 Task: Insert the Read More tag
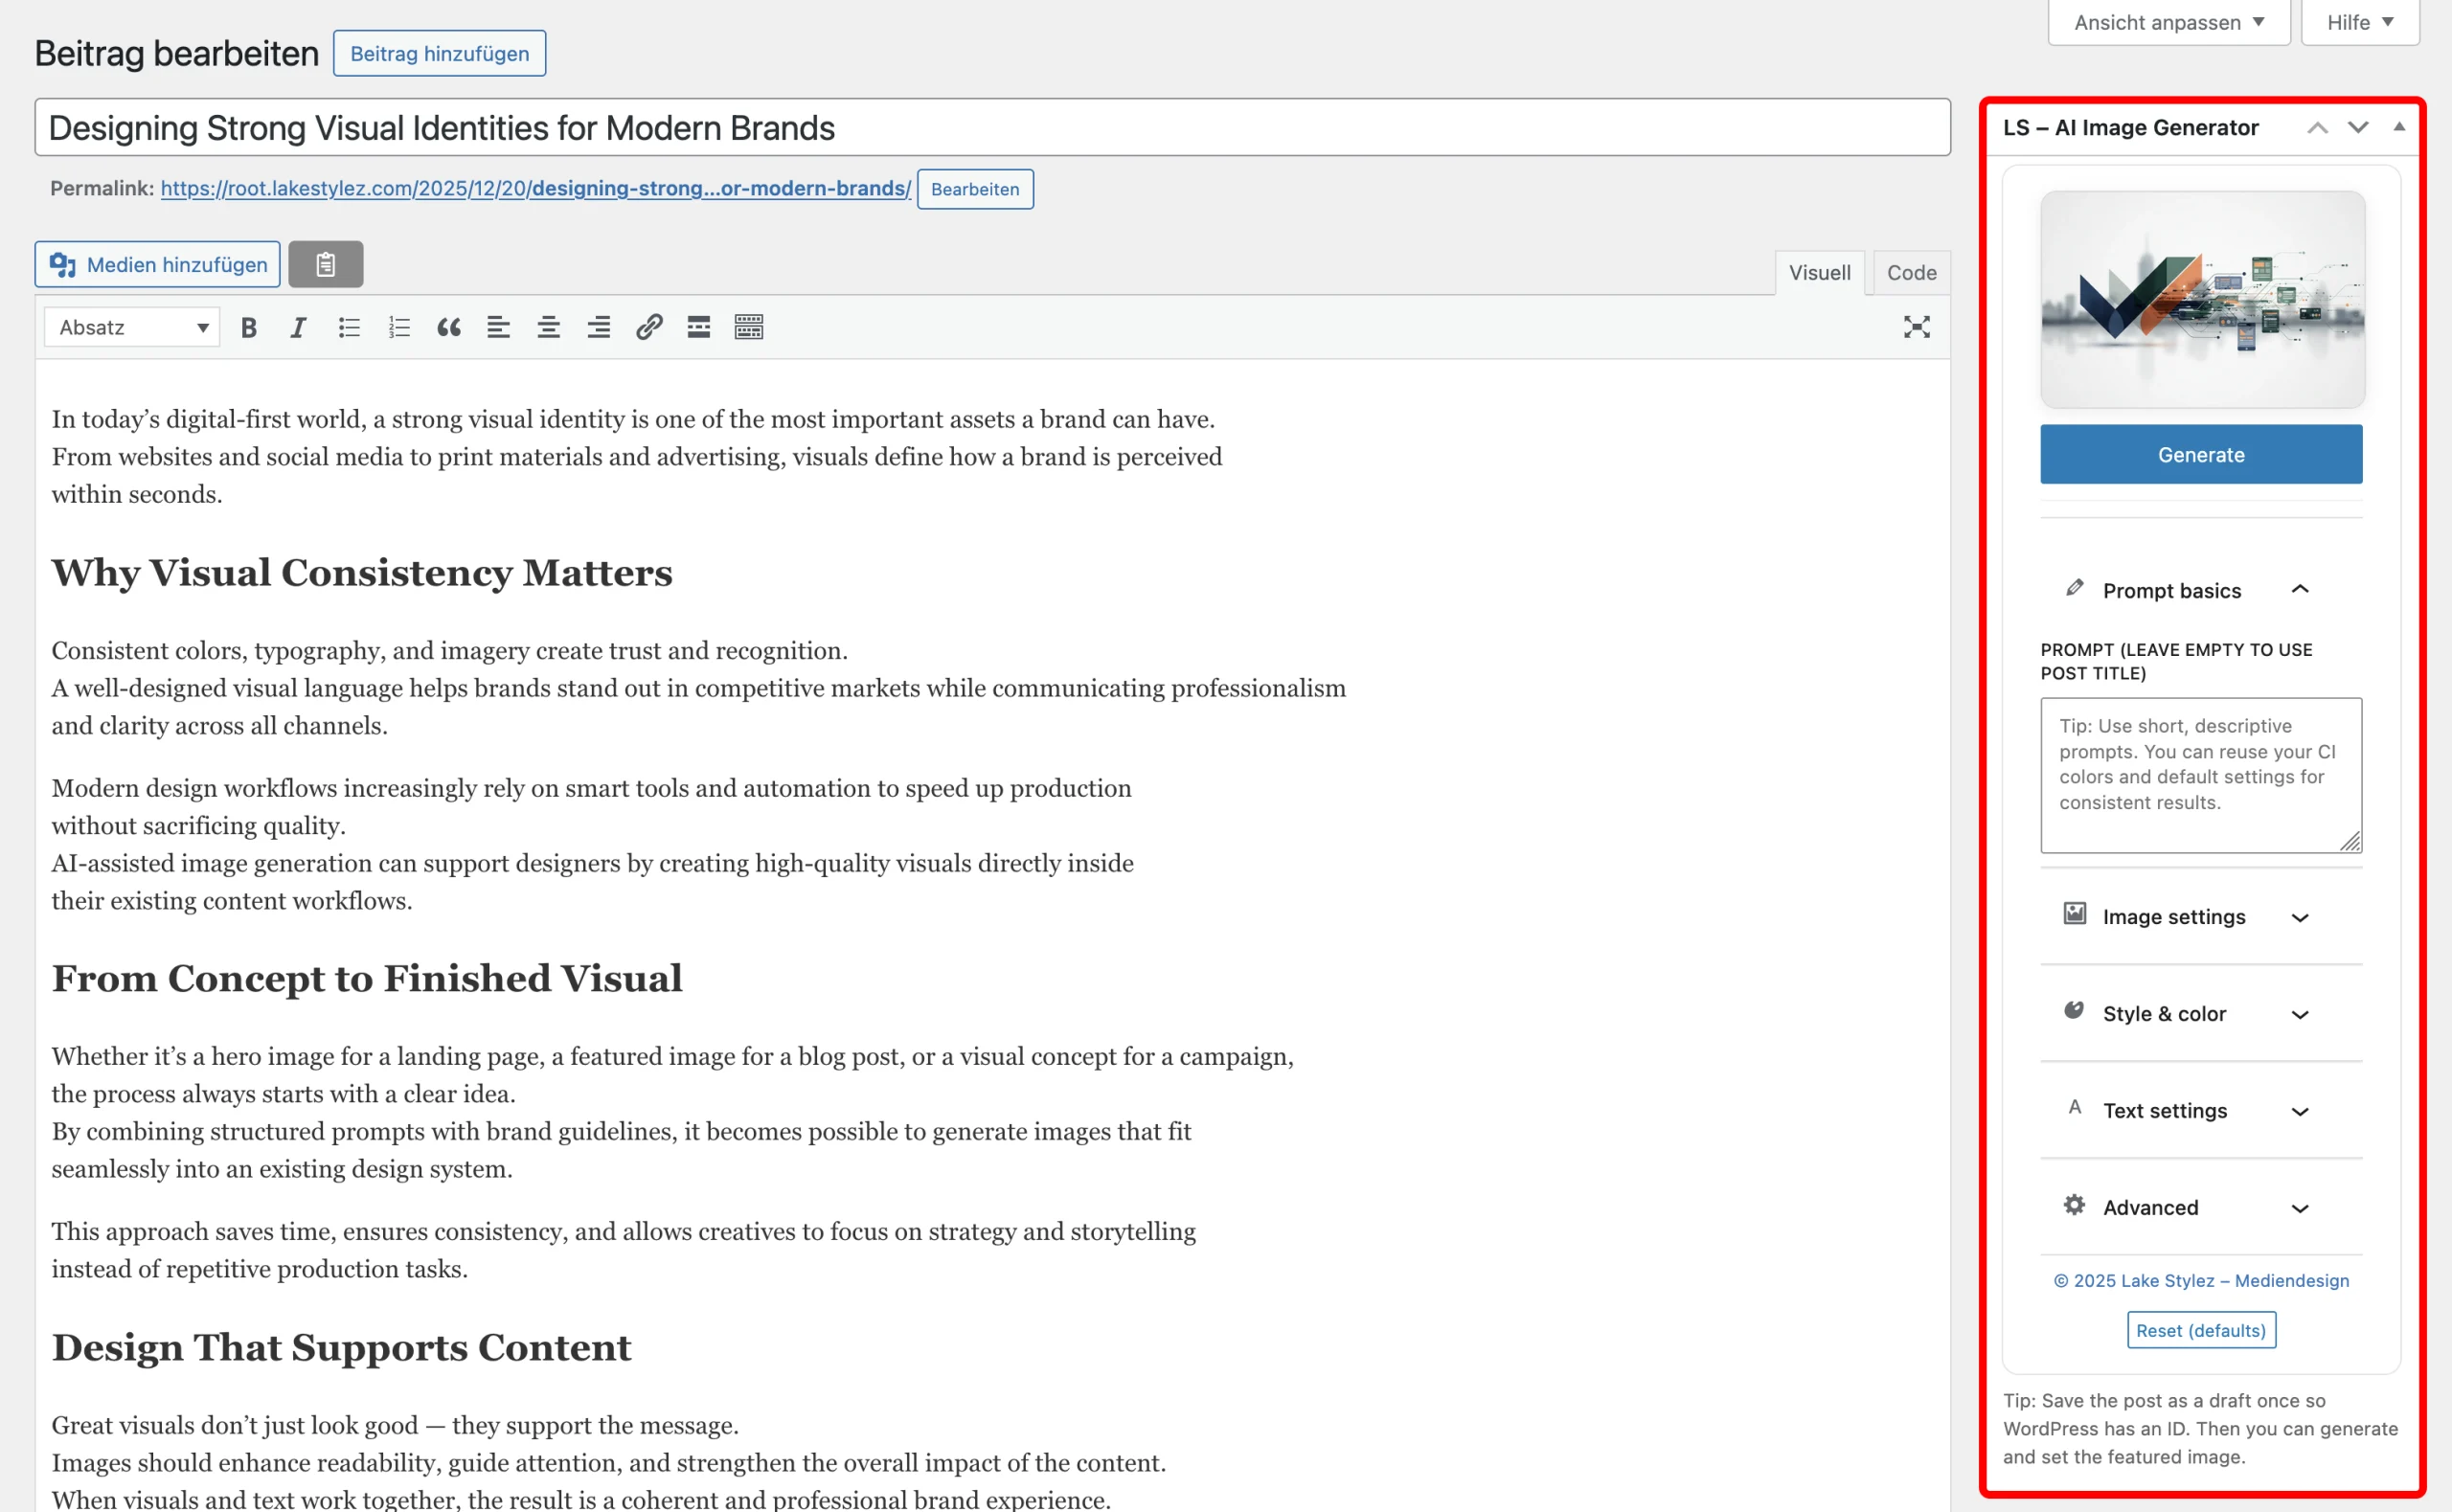pyautogui.click(x=698, y=327)
